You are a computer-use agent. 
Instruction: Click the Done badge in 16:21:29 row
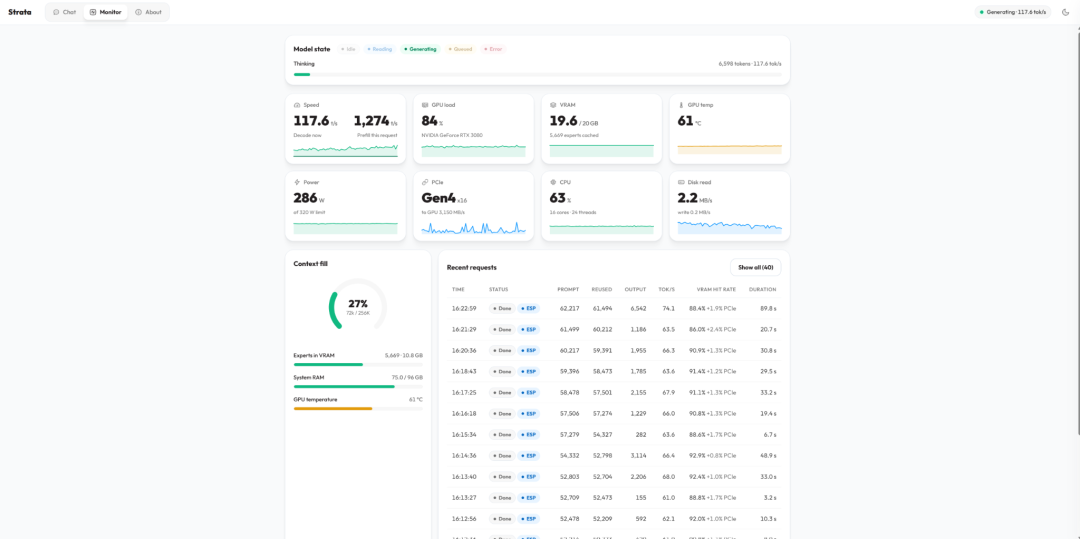coord(502,329)
